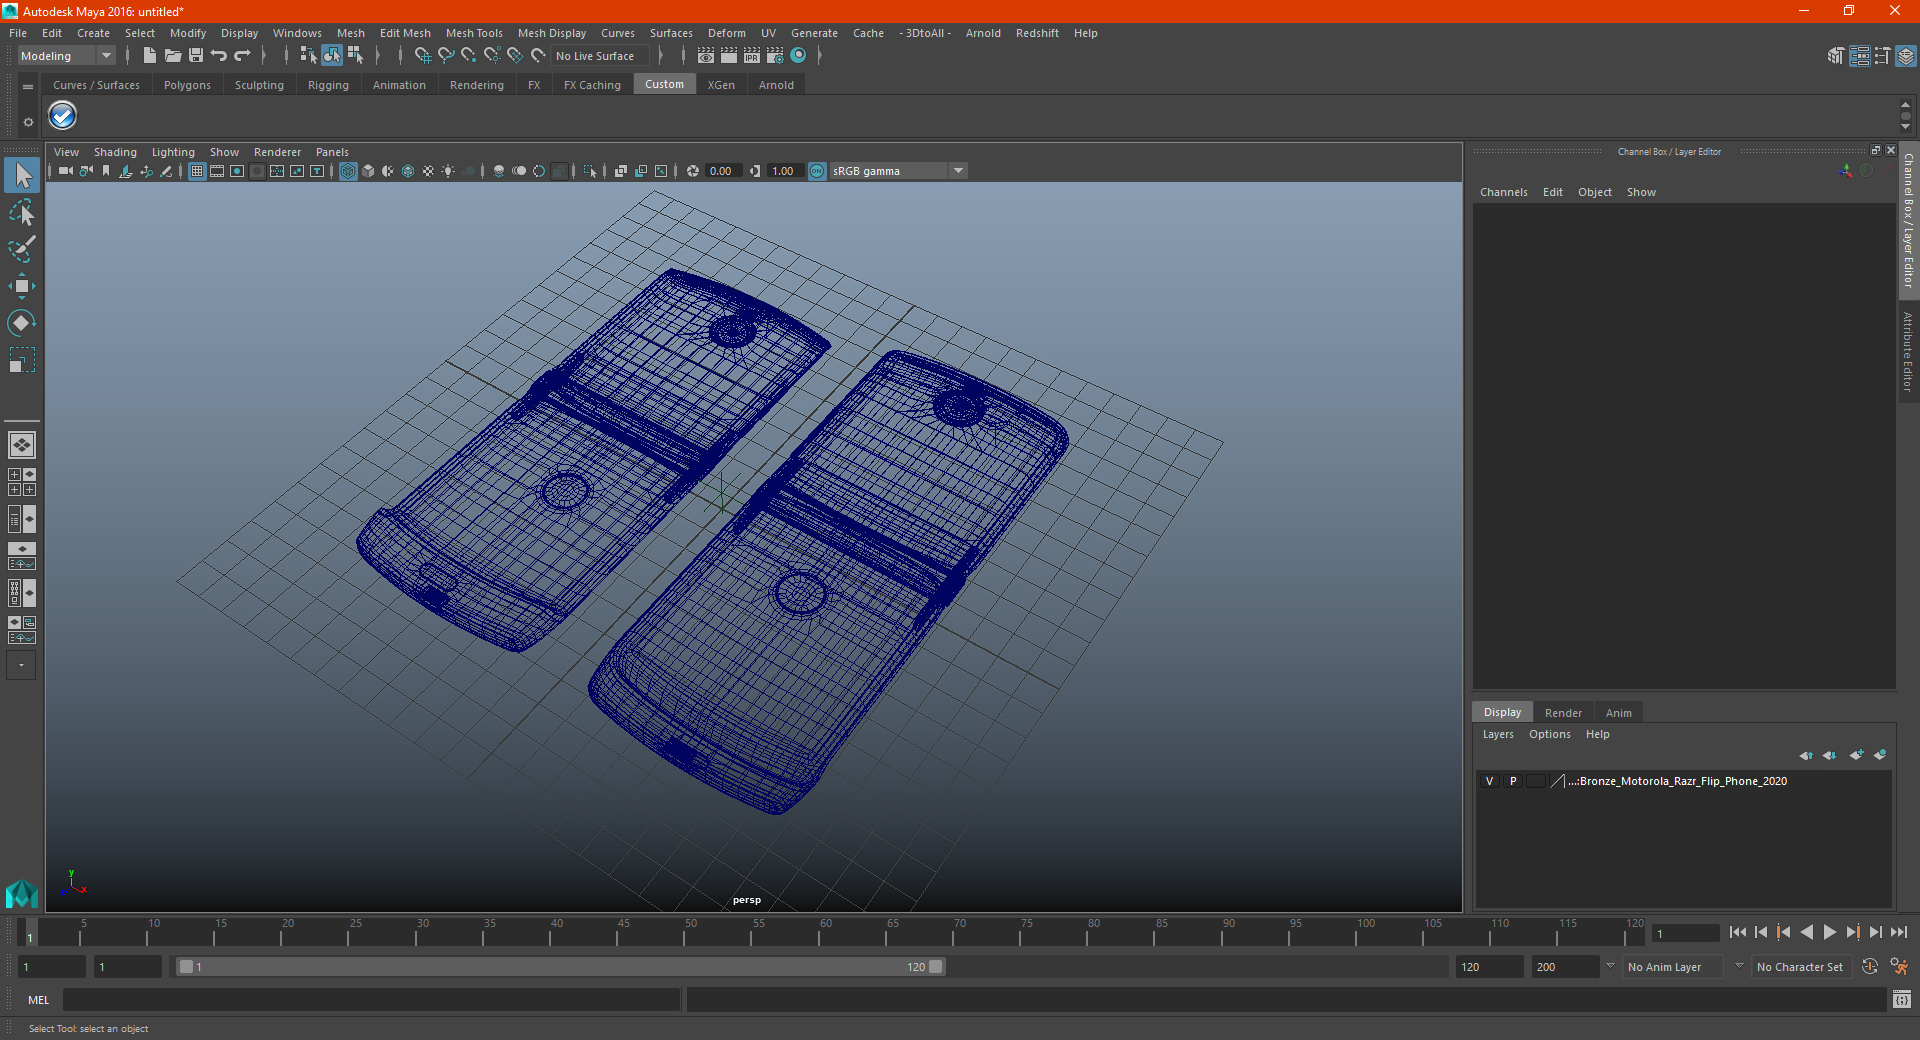
Task: Click the blue checkmark shelf button
Action: (x=63, y=116)
